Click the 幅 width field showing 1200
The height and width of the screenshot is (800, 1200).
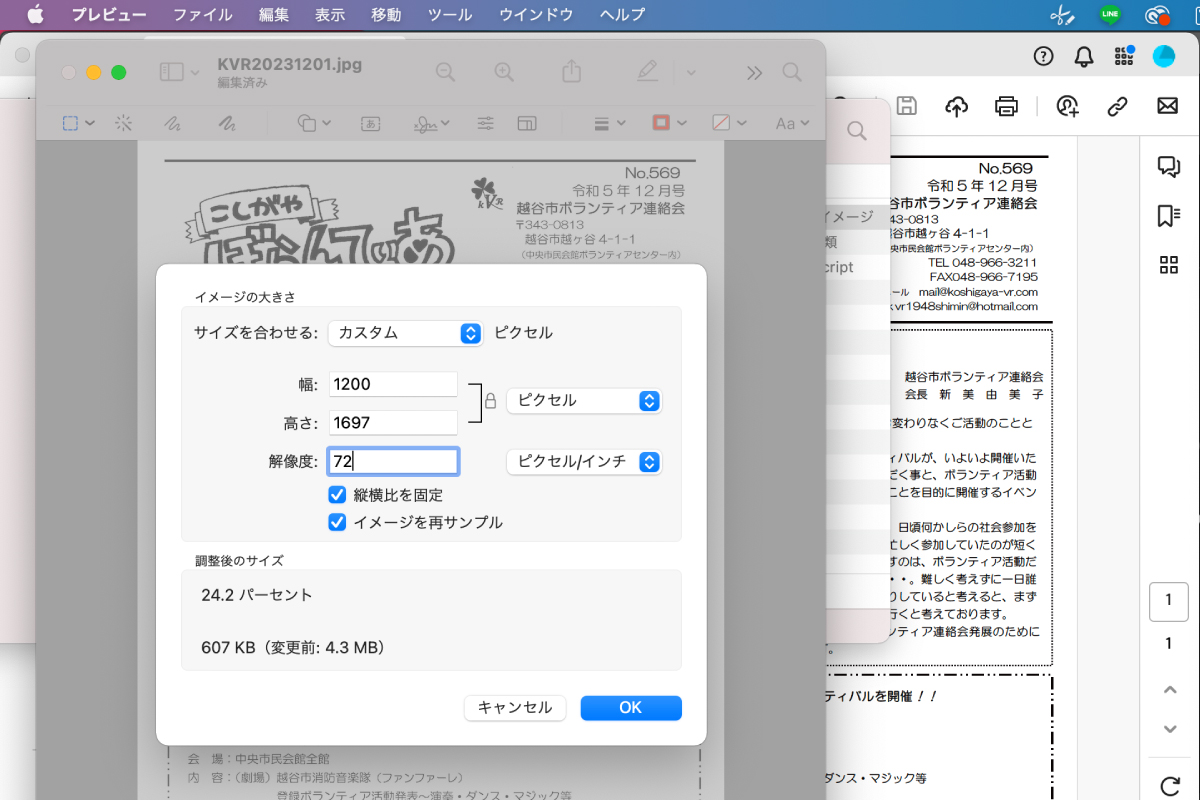pyautogui.click(x=393, y=384)
